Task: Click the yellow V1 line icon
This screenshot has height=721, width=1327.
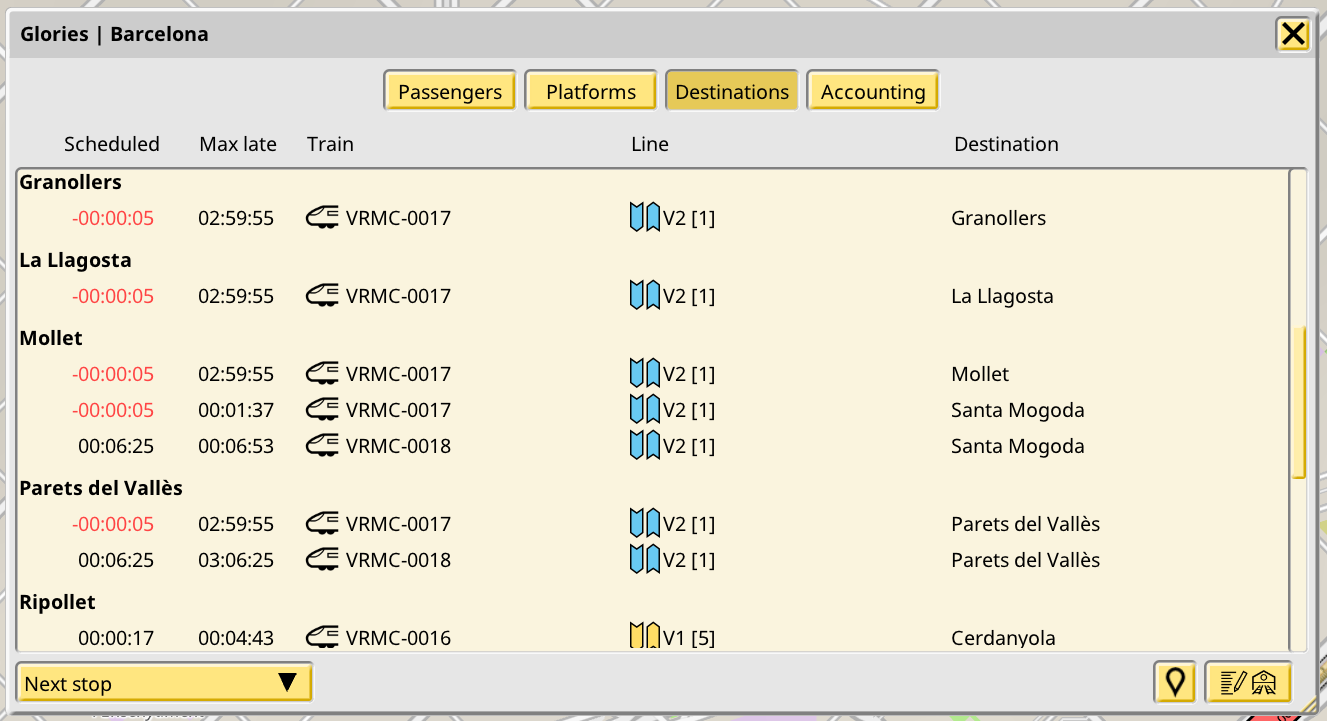Action: [x=644, y=637]
